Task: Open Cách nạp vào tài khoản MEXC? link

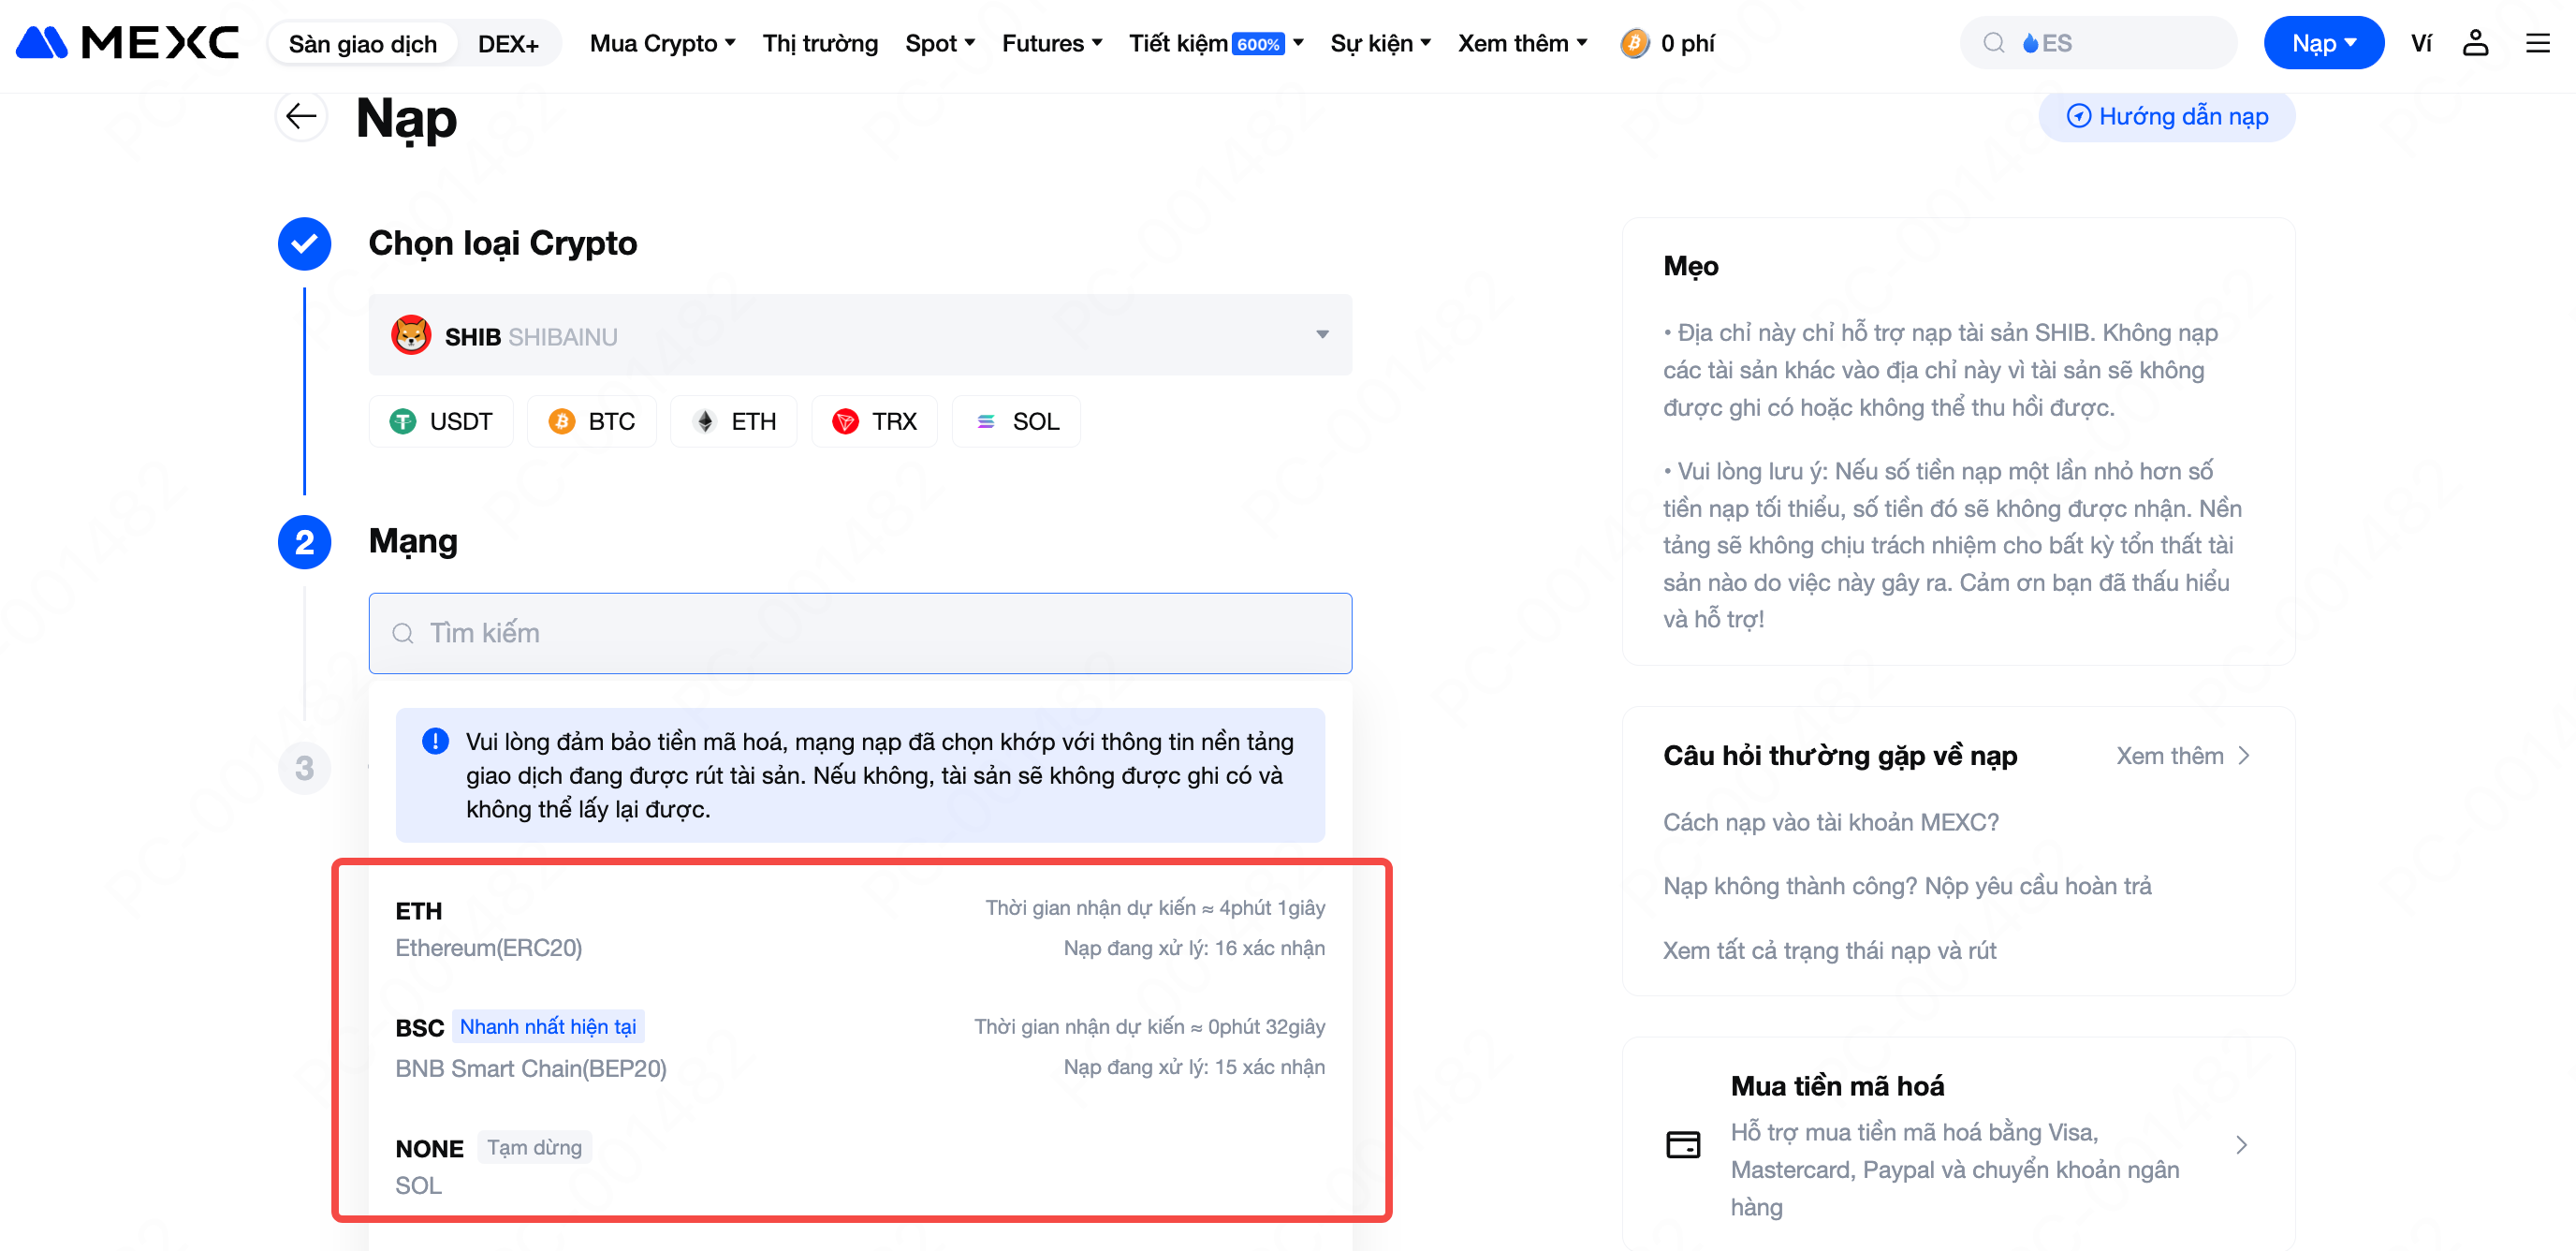Action: (1830, 822)
